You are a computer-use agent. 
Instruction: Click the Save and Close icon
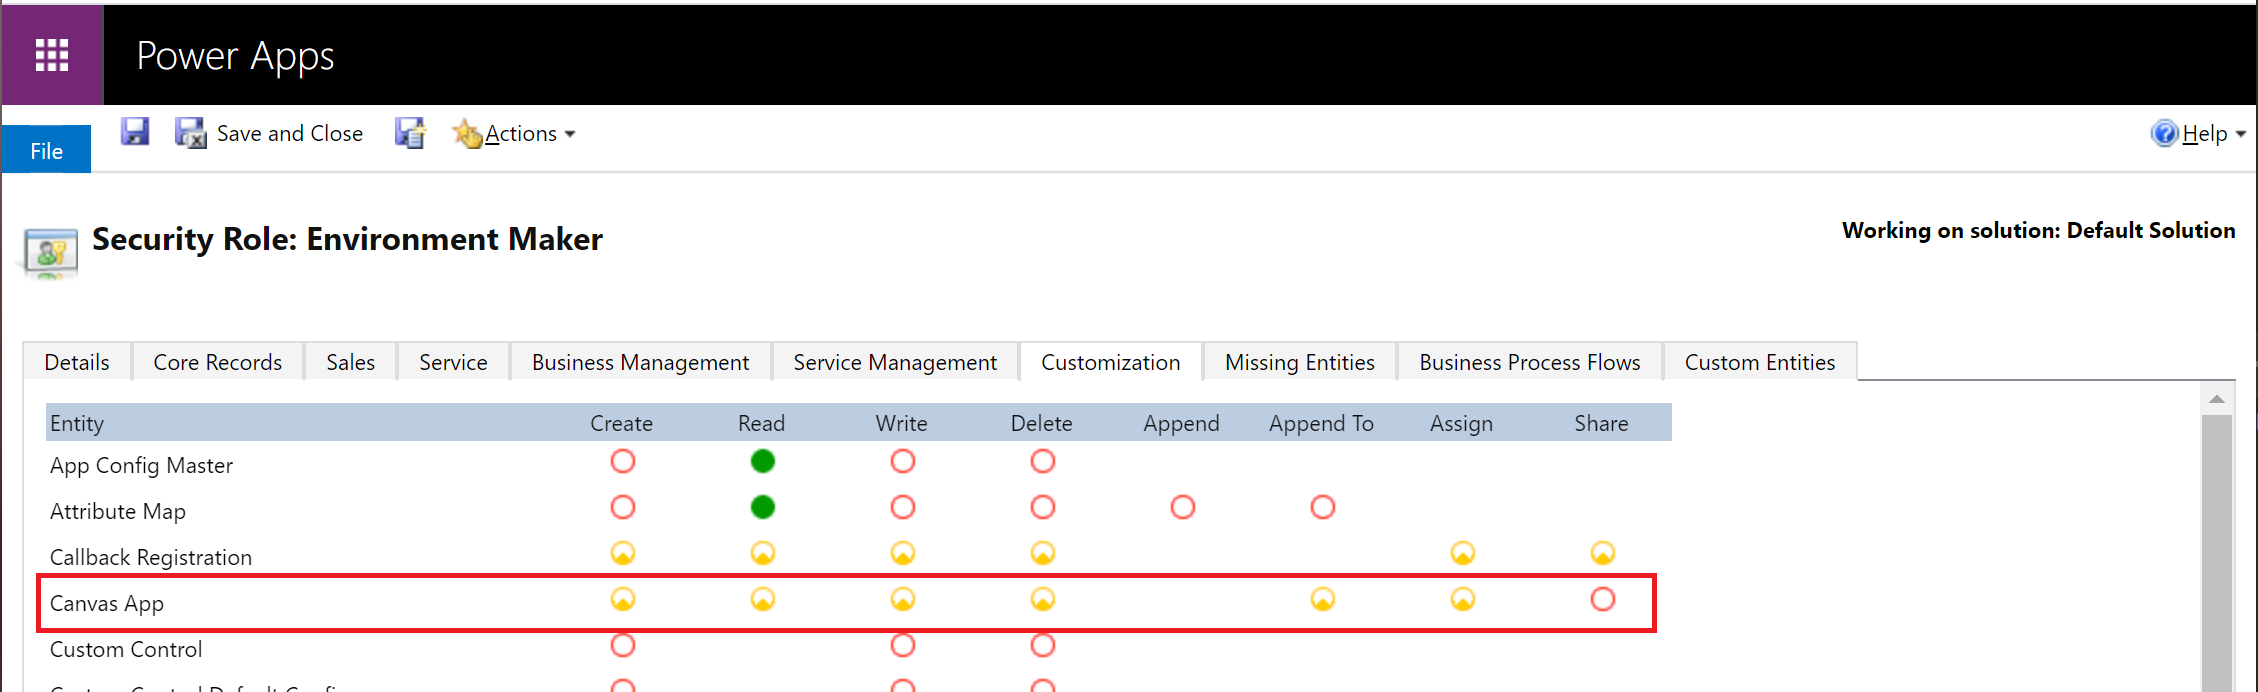[x=190, y=133]
